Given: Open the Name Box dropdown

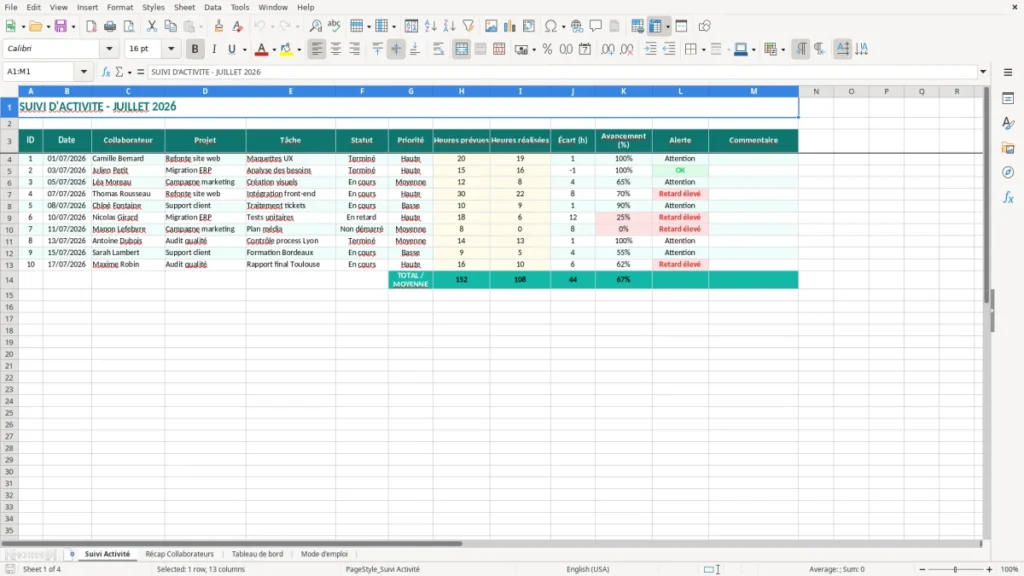Looking at the screenshot, I should [x=84, y=72].
